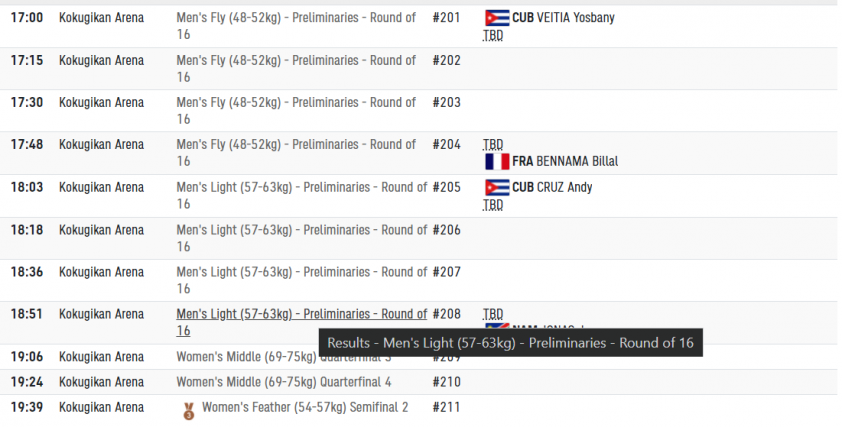Click the Cuban flag beside VEITIA Yosbany
This screenshot has height=427, width=842.
click(x=497, y=18)
